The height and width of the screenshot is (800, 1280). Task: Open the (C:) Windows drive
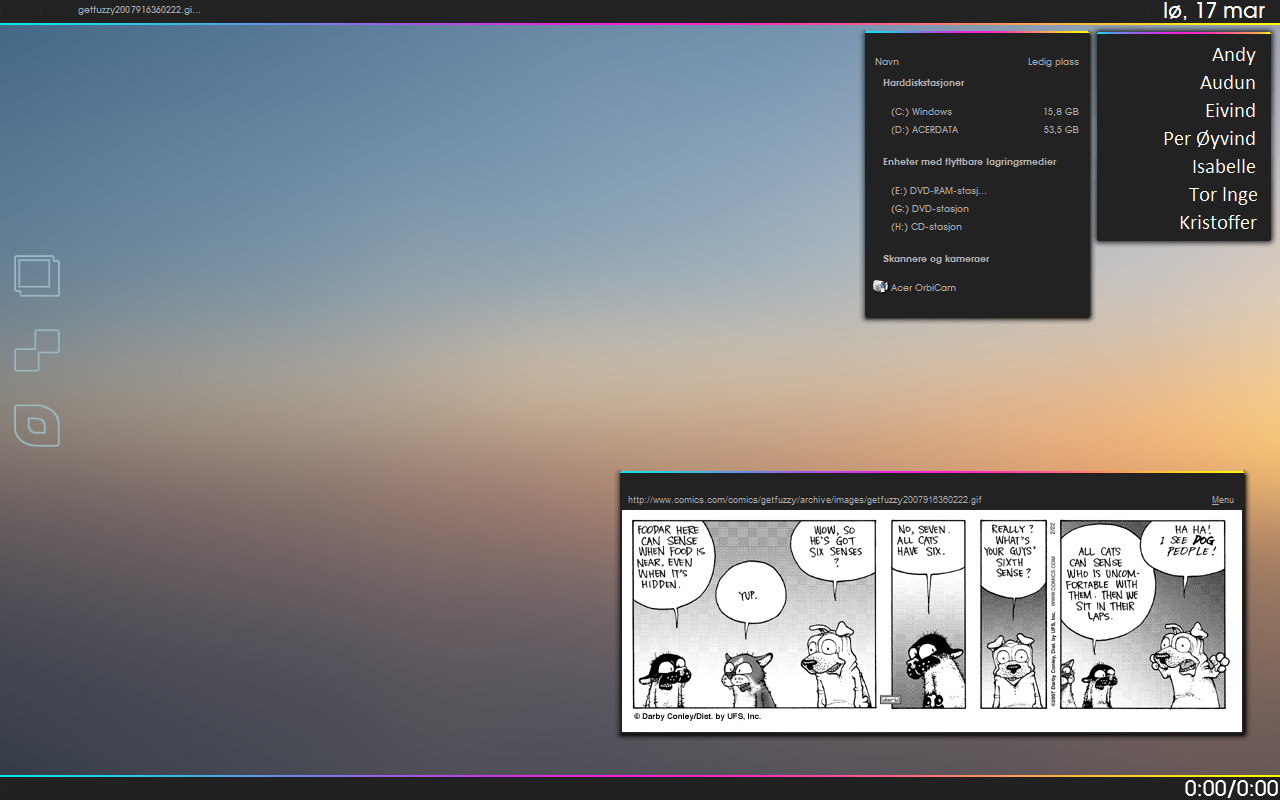[x=921, y=112]
